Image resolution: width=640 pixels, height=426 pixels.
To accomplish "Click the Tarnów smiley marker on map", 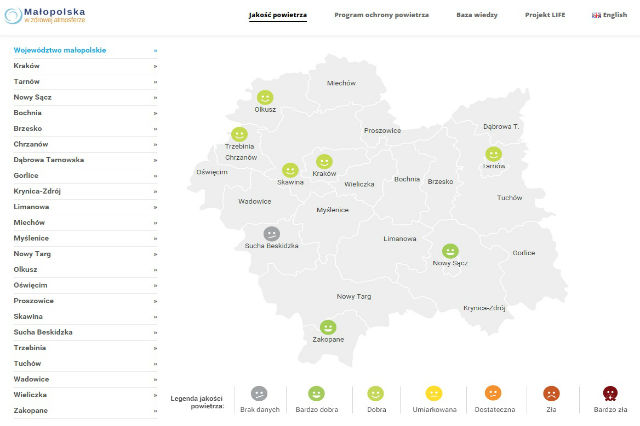I will [493, 154].
